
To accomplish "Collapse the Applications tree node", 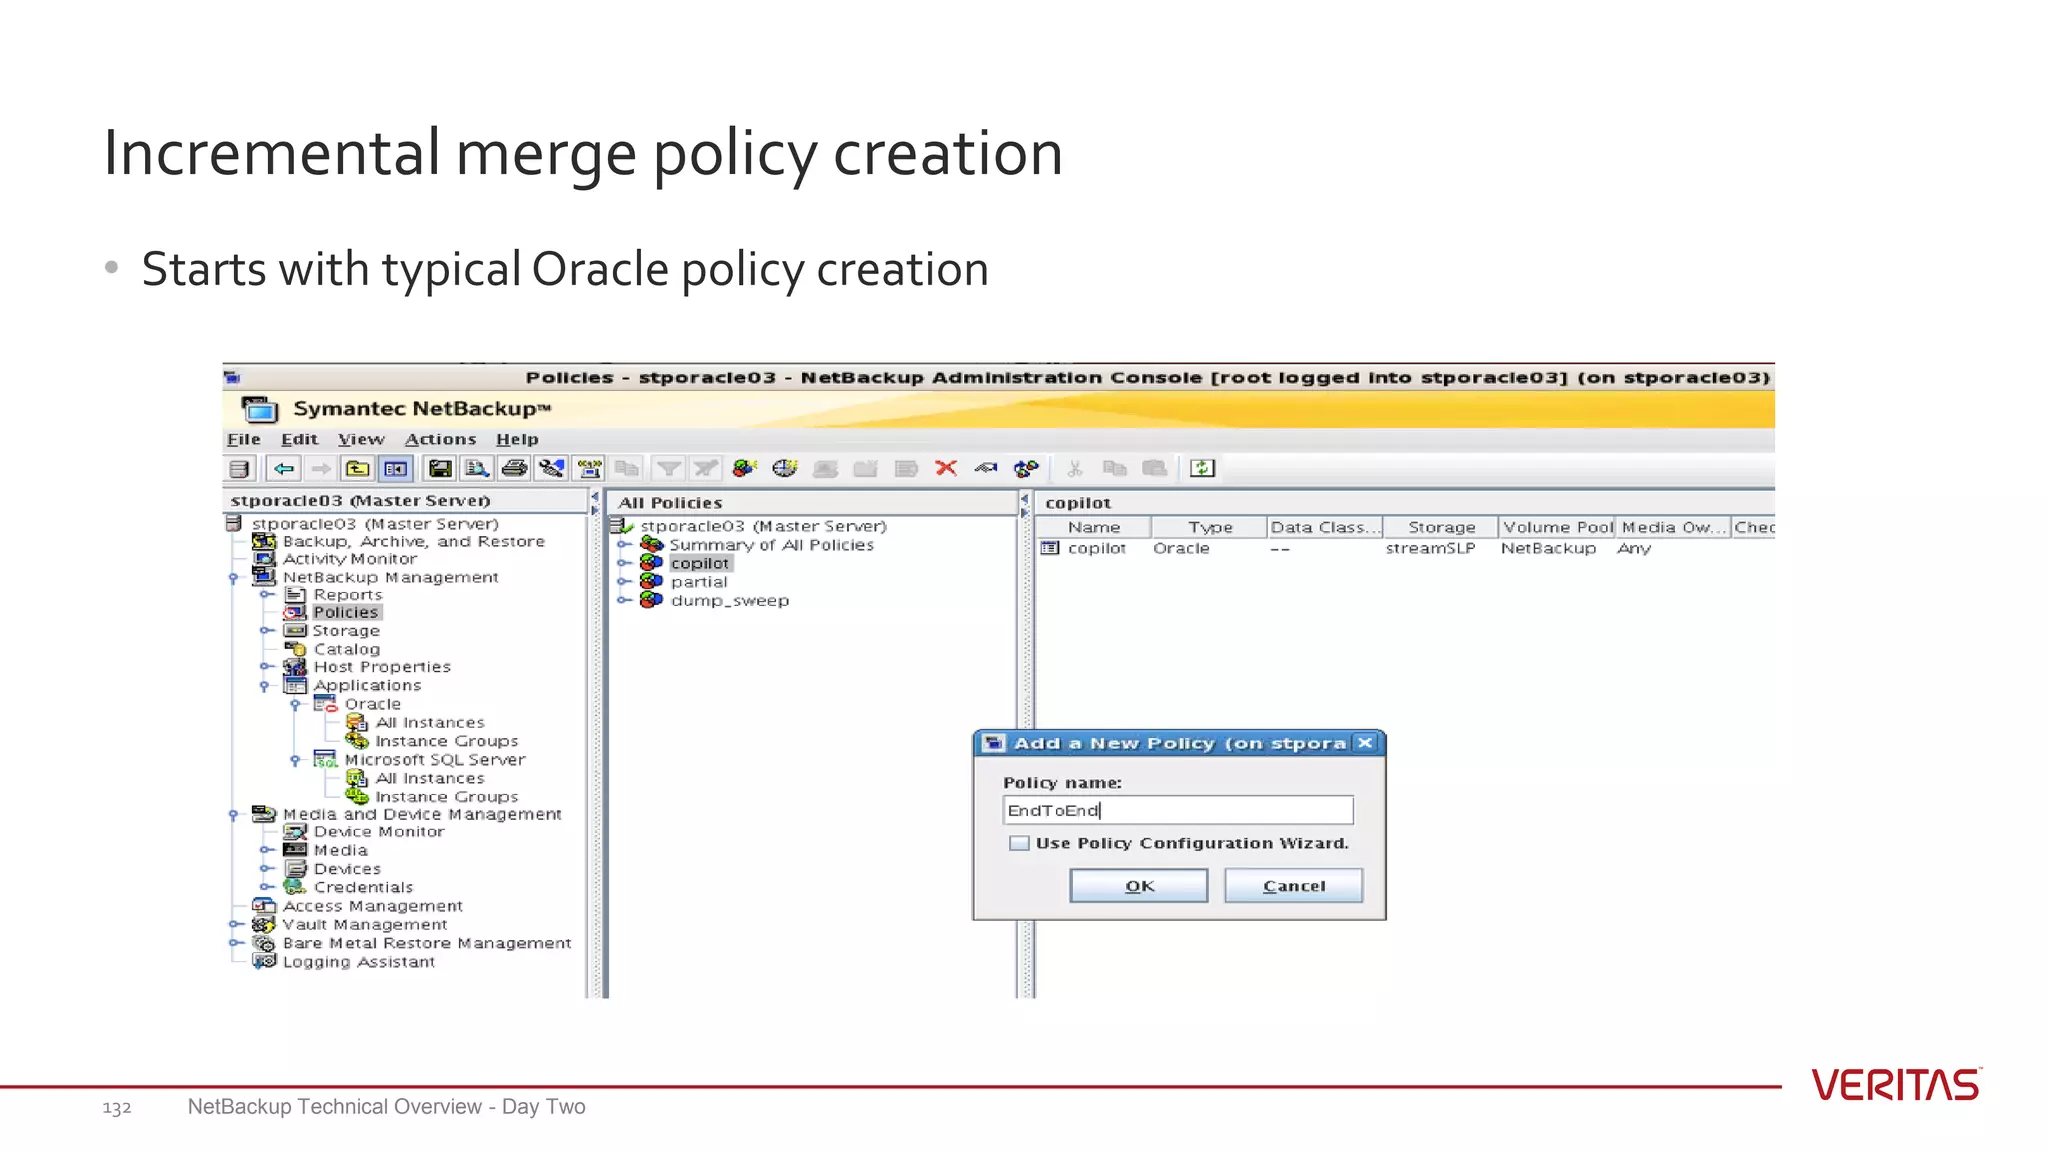I will pos(265,686).
